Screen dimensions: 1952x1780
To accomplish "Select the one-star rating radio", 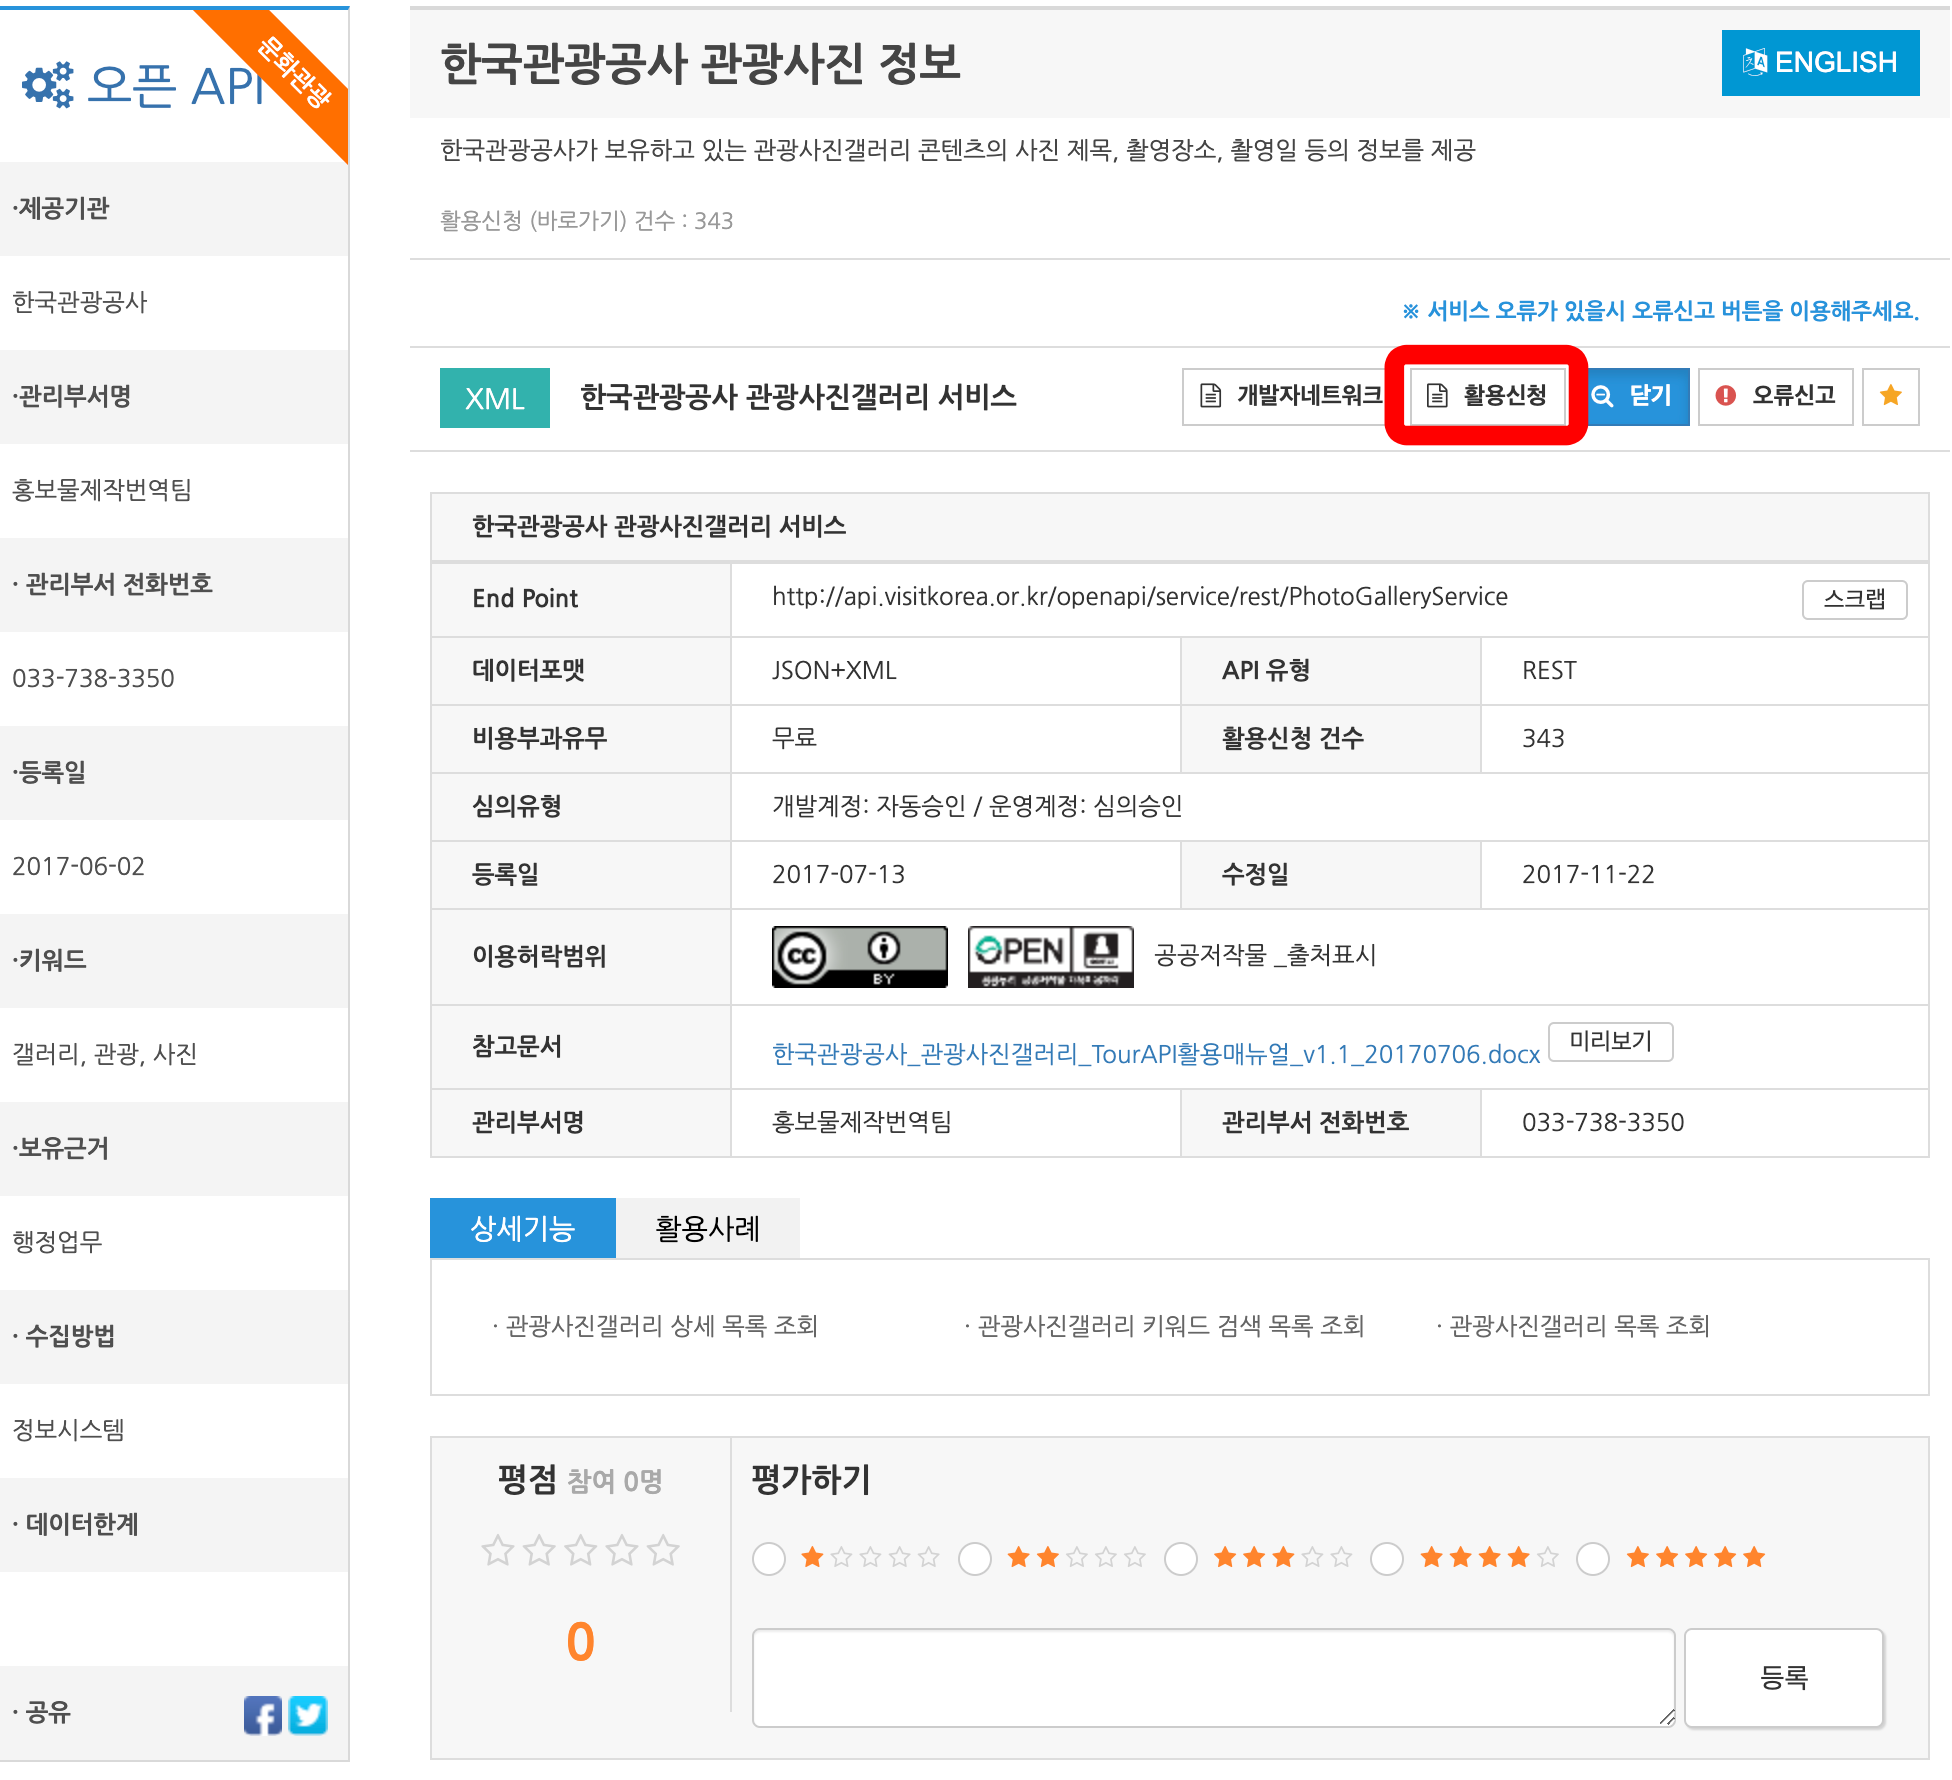I will tap(769, 1558).
